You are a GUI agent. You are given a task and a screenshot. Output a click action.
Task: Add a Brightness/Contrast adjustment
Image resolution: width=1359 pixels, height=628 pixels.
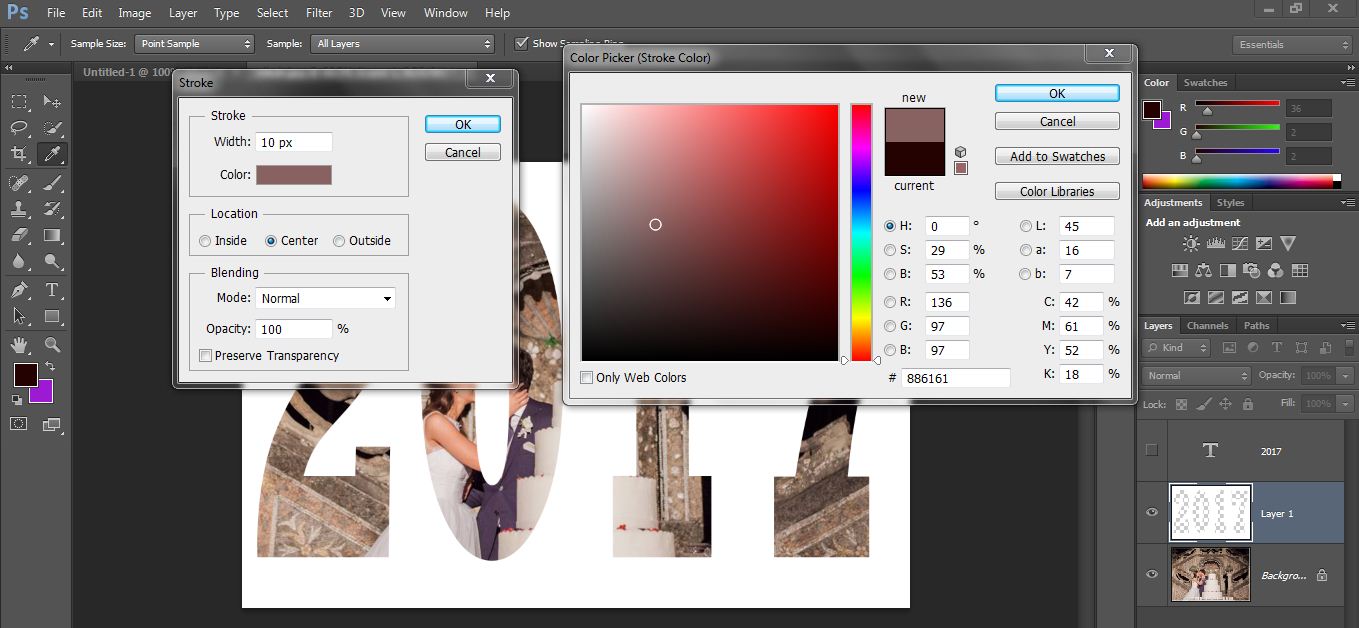(x=1191, y=243)
